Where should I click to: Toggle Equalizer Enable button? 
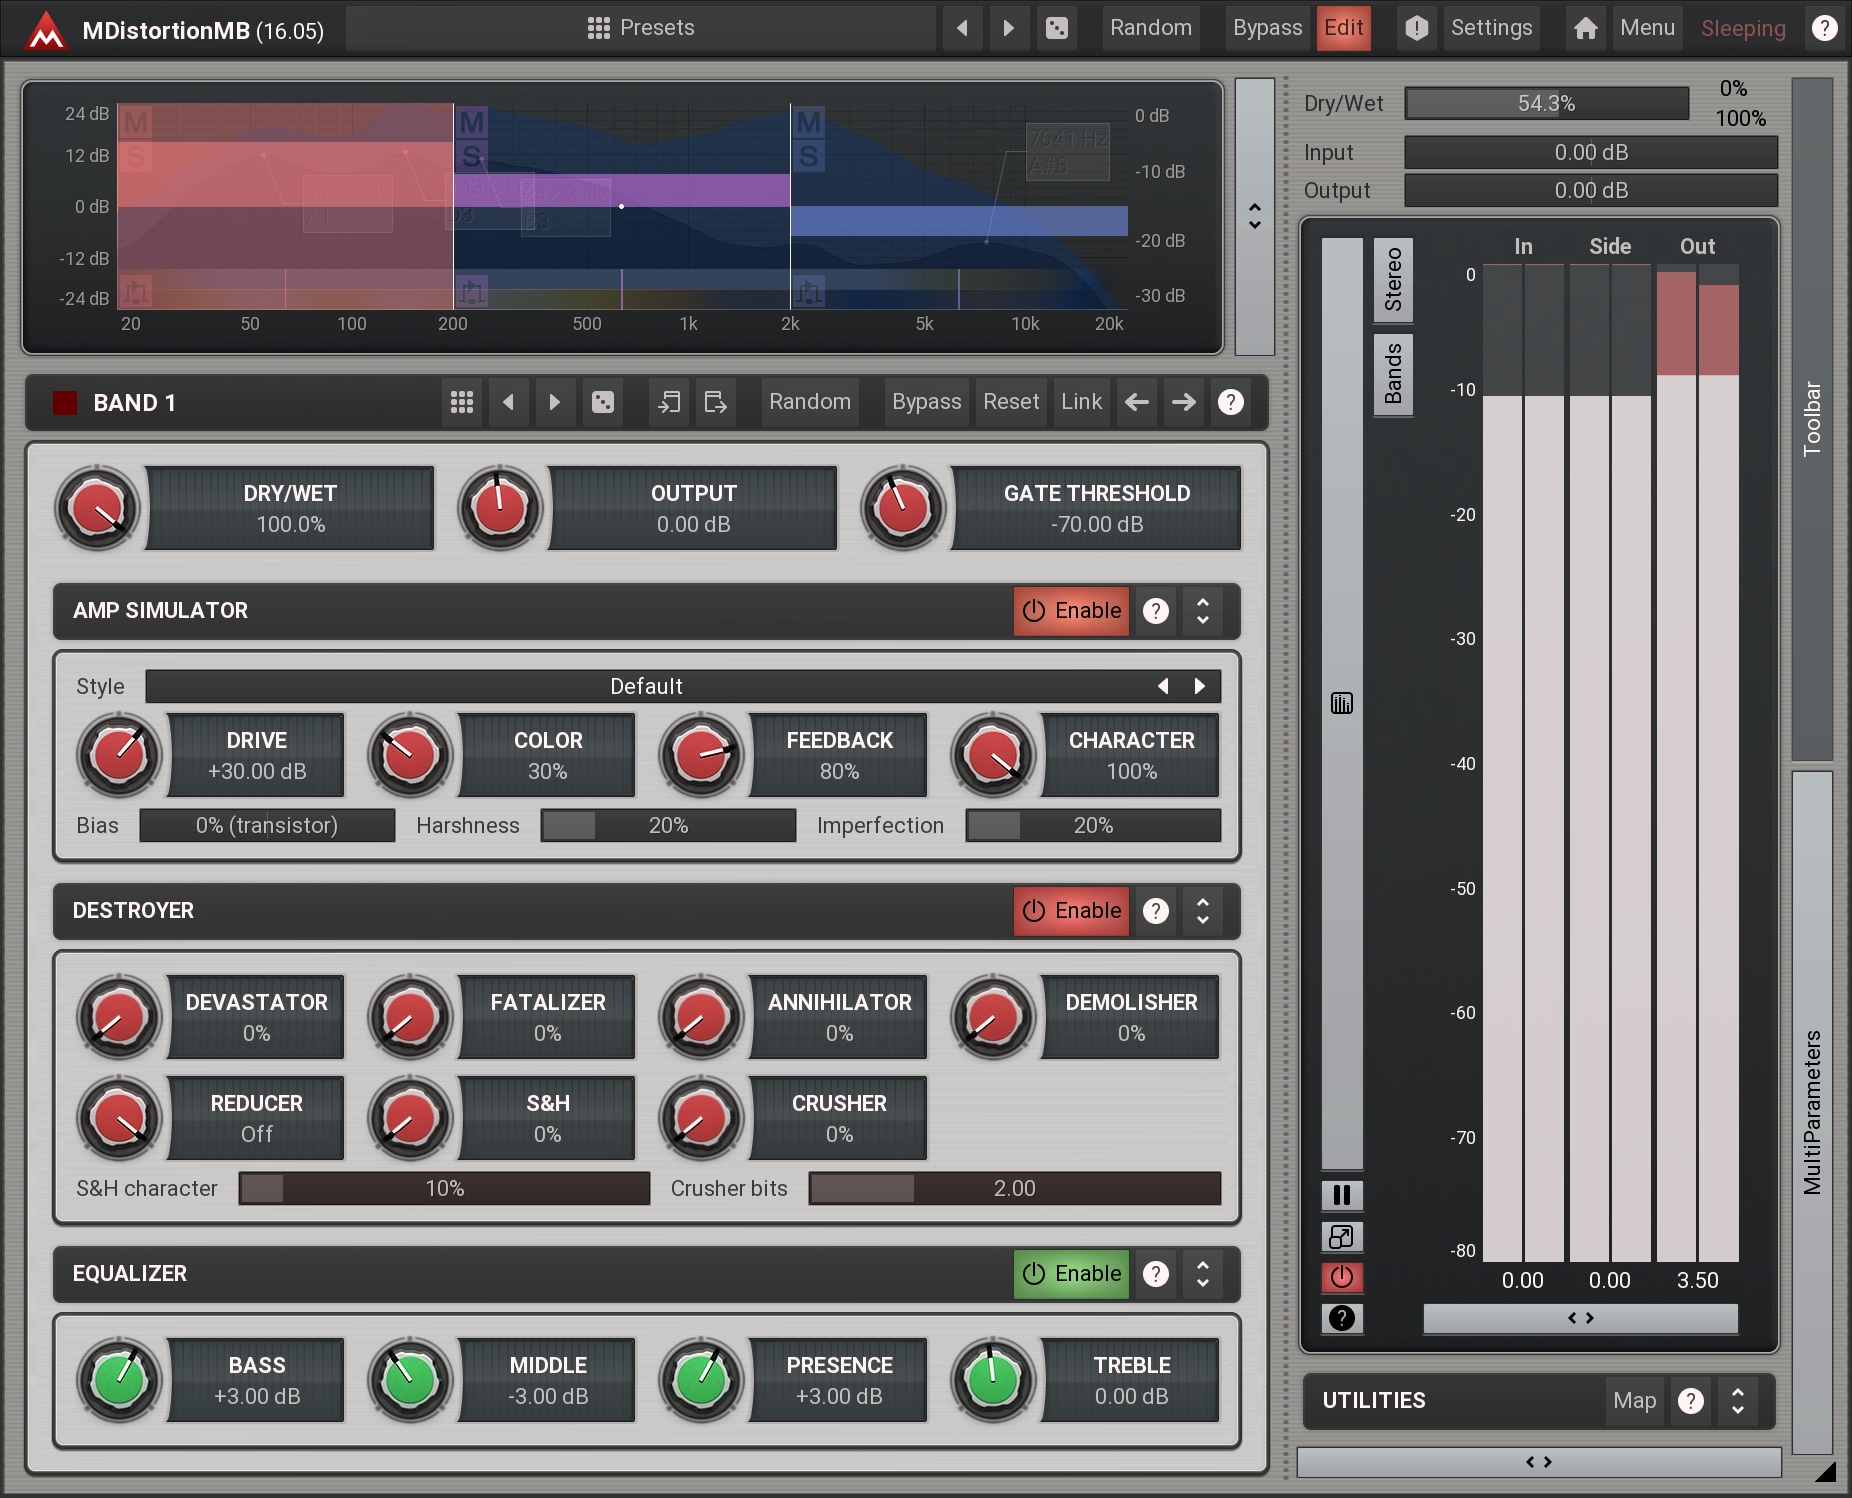pyautogui.click(x=1071, y=1274)
